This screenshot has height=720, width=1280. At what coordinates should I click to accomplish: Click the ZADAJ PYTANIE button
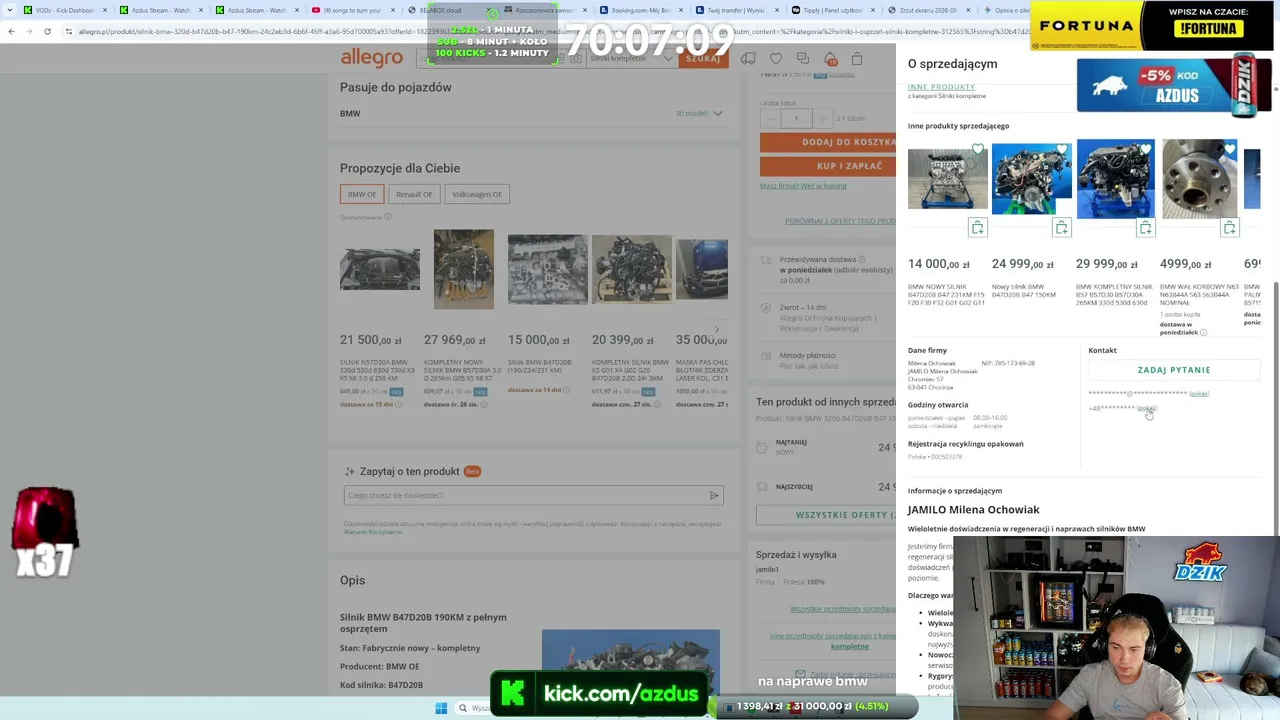point(1174,370)
